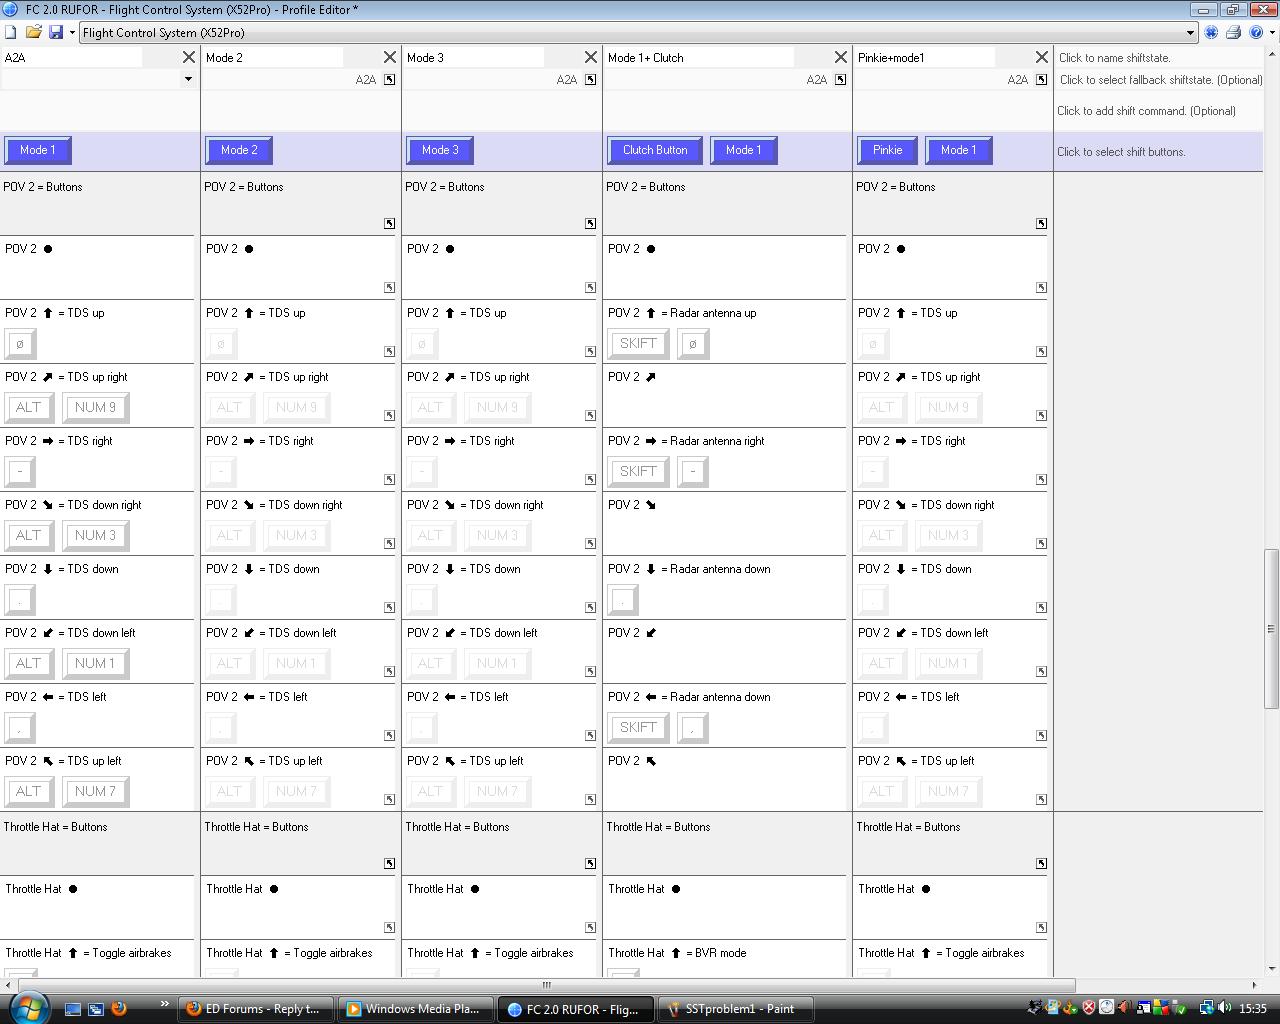Open fallback shiftstate dropdown under A2A

[187, 79]
